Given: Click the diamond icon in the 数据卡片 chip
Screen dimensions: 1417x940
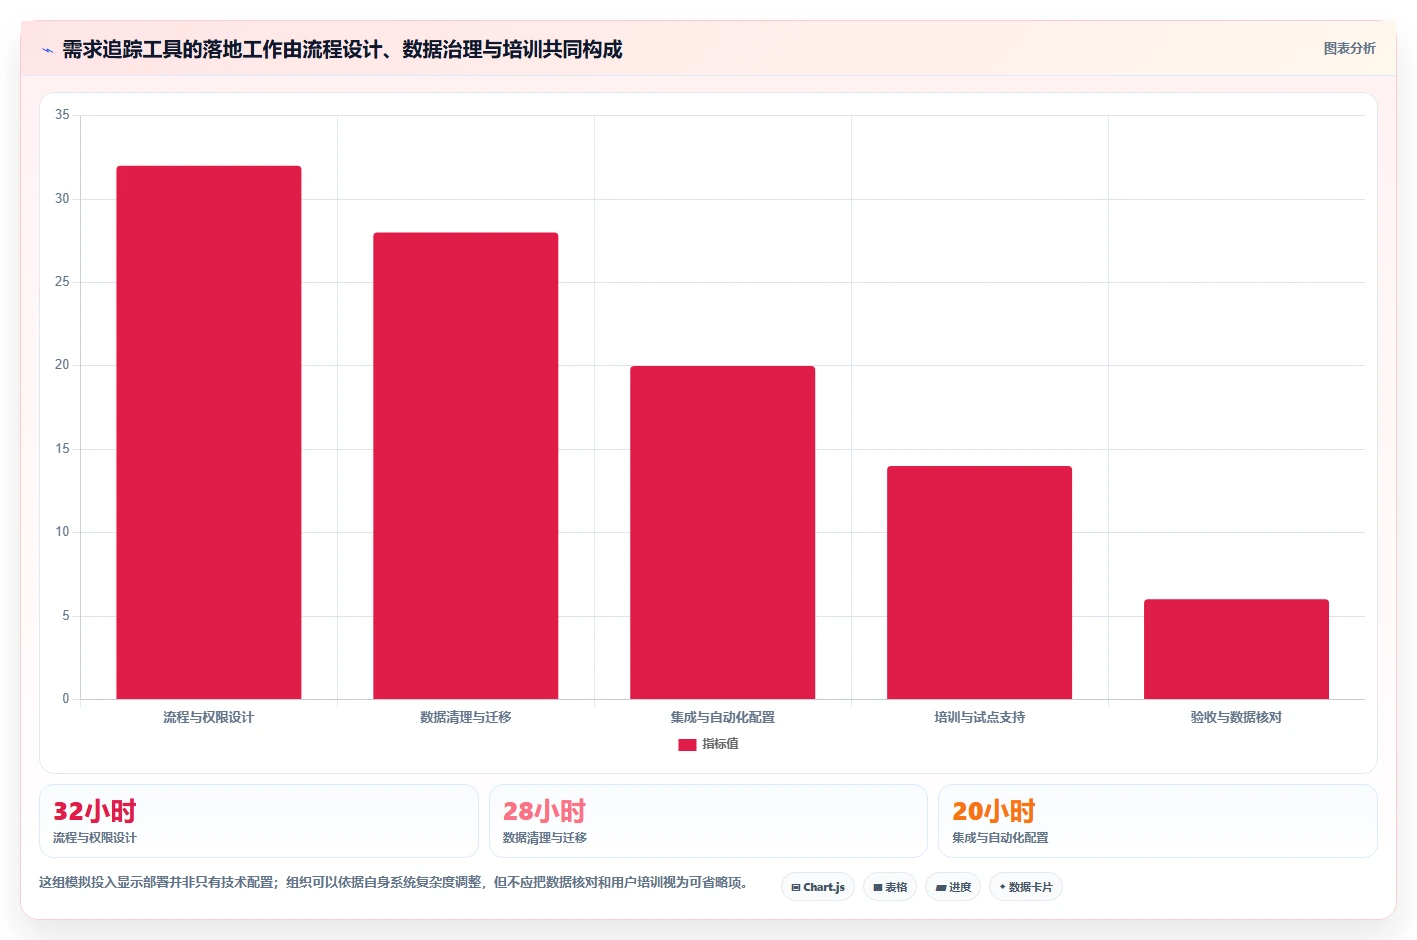Looking at the screenshot, I should (x=1003, y=887).
